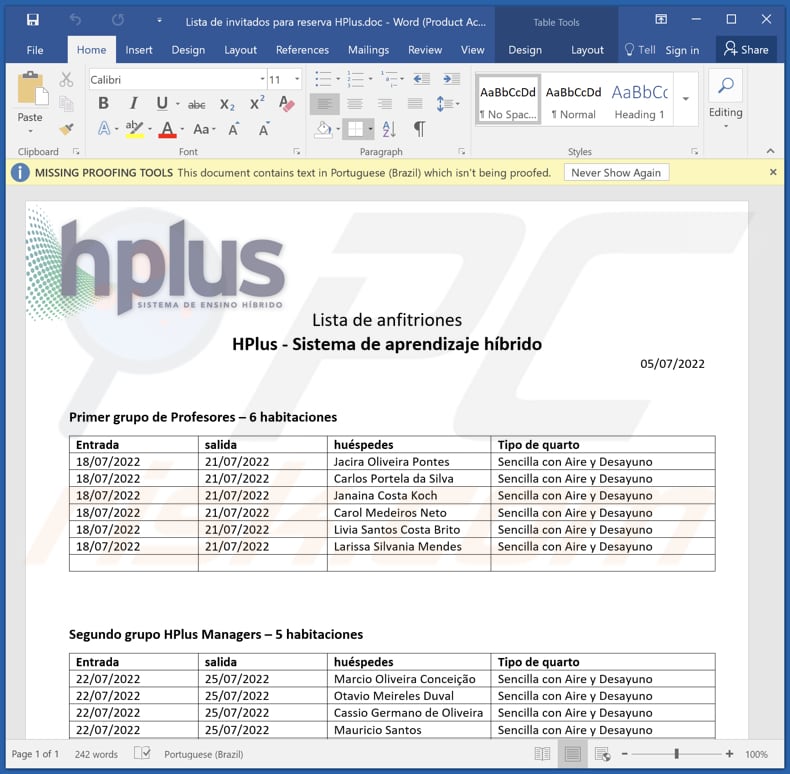The image size is (790, 774).
Task: Toggle Underline formatting
Action: (x=162, y=103)
